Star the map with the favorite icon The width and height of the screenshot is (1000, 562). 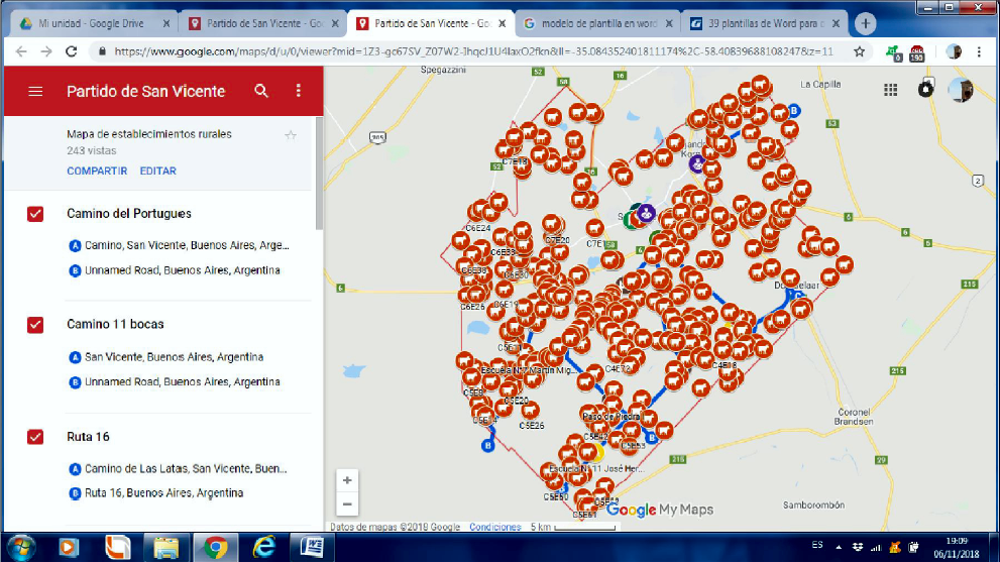coord(291,135)
